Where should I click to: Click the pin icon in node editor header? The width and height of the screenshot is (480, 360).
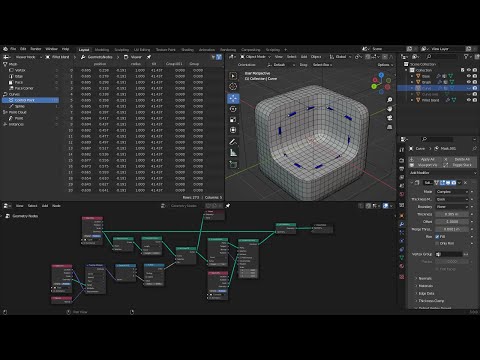pyautogui.click(x=228, y=206)
